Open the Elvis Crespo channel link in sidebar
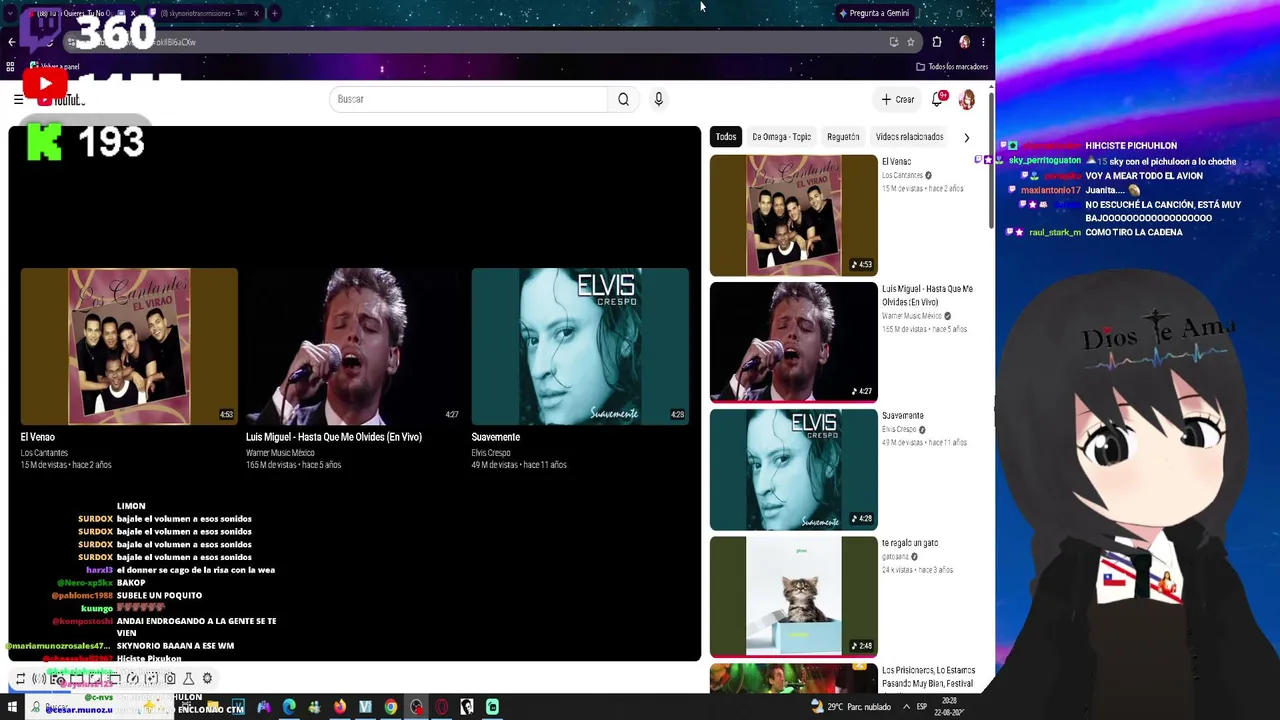The height and width of the screenshot is (720, 1280). coord(898,430)
